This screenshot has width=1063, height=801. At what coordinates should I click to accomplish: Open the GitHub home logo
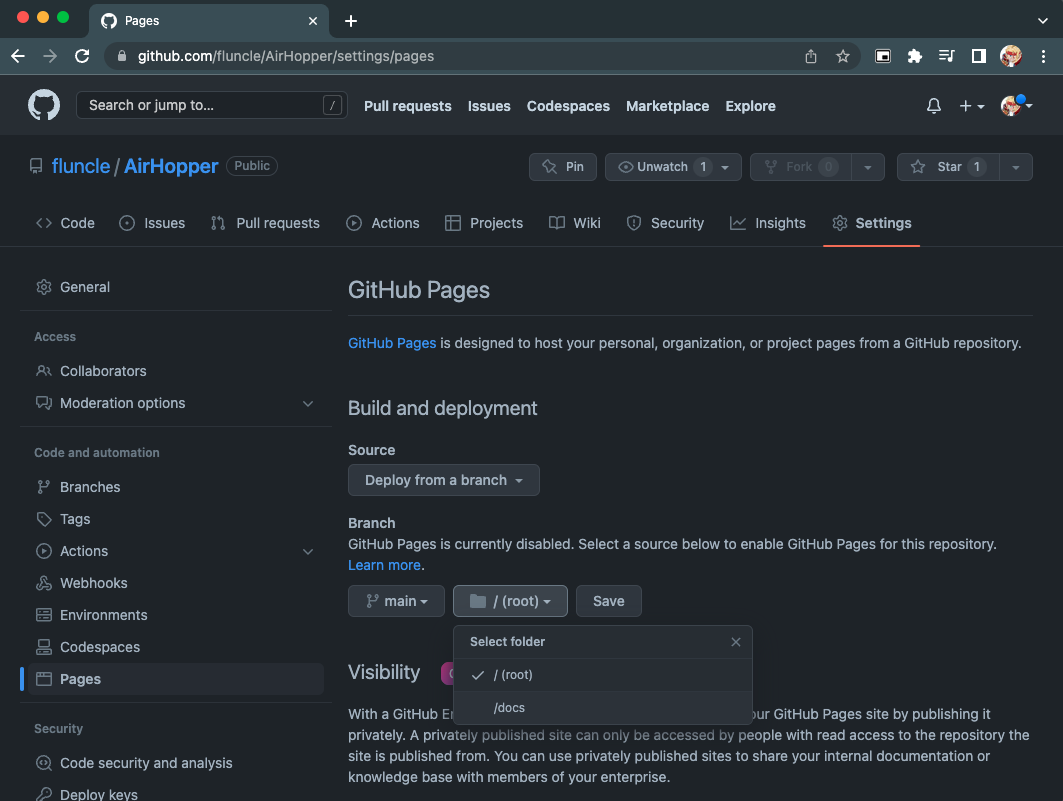(43, 105)
